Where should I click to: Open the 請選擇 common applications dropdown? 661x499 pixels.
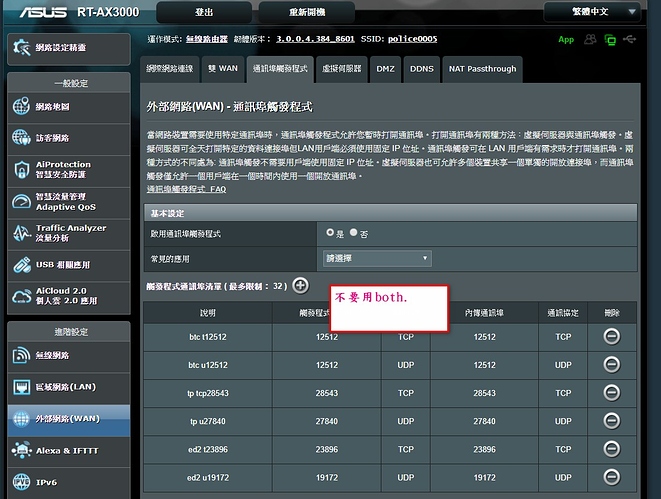(377, 258)
